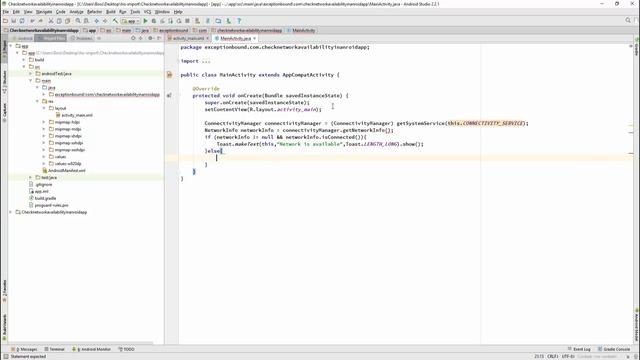Image resolution: width=640 pixels, height=360 pixels.
Task: Open the File menu
Action: pyautogui.click(x=6, y=12)
